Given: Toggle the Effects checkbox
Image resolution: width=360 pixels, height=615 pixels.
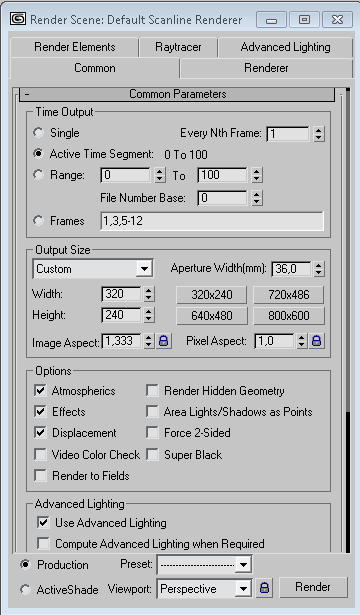Looking at the screenshot, I should point(40,411).
